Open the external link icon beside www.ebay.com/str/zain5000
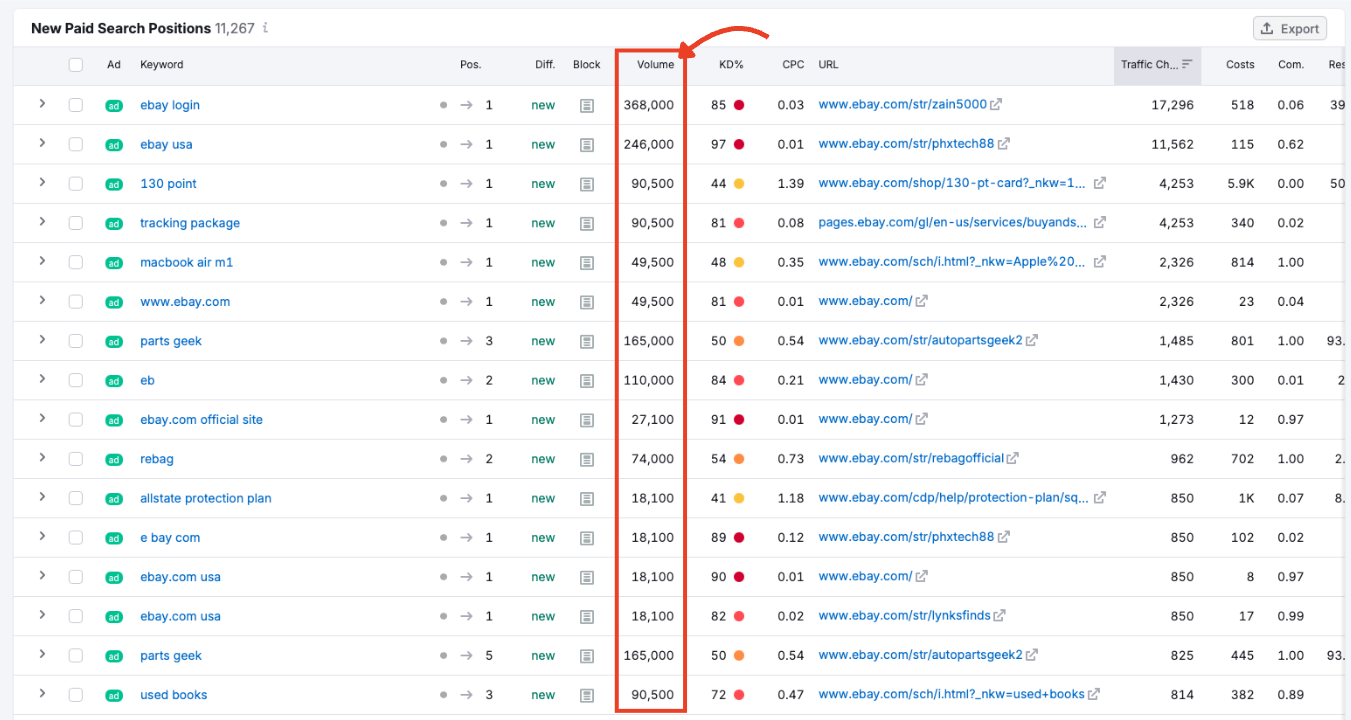 pos(995,104)
